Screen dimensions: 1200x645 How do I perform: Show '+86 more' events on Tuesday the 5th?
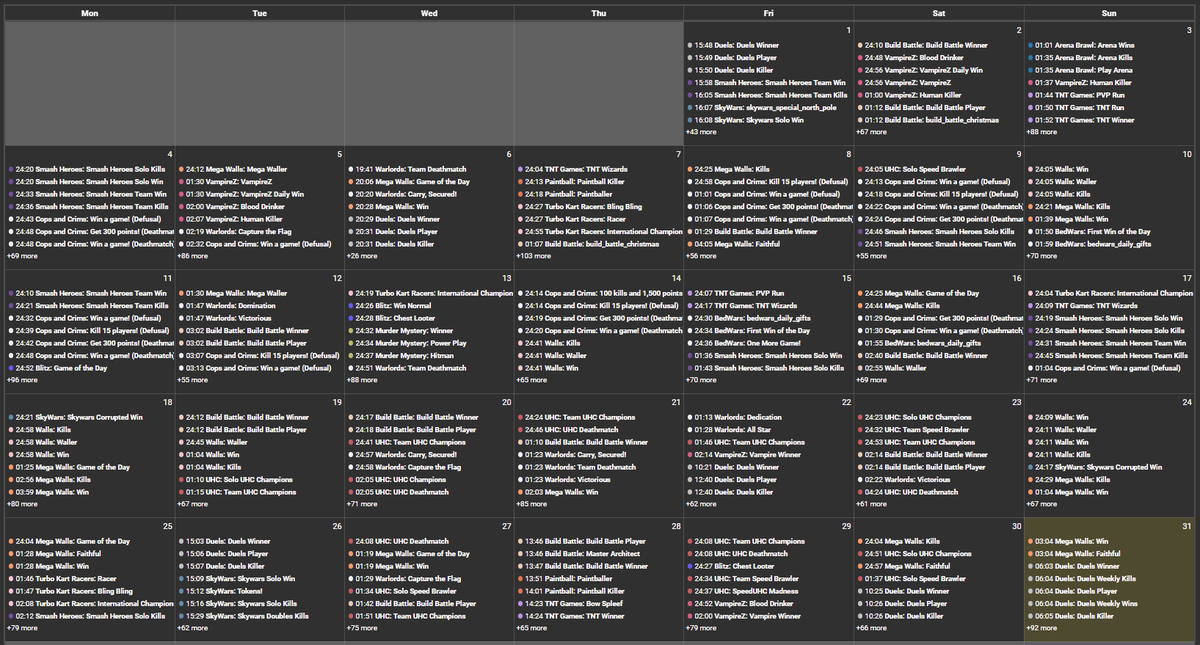(191, 256)
